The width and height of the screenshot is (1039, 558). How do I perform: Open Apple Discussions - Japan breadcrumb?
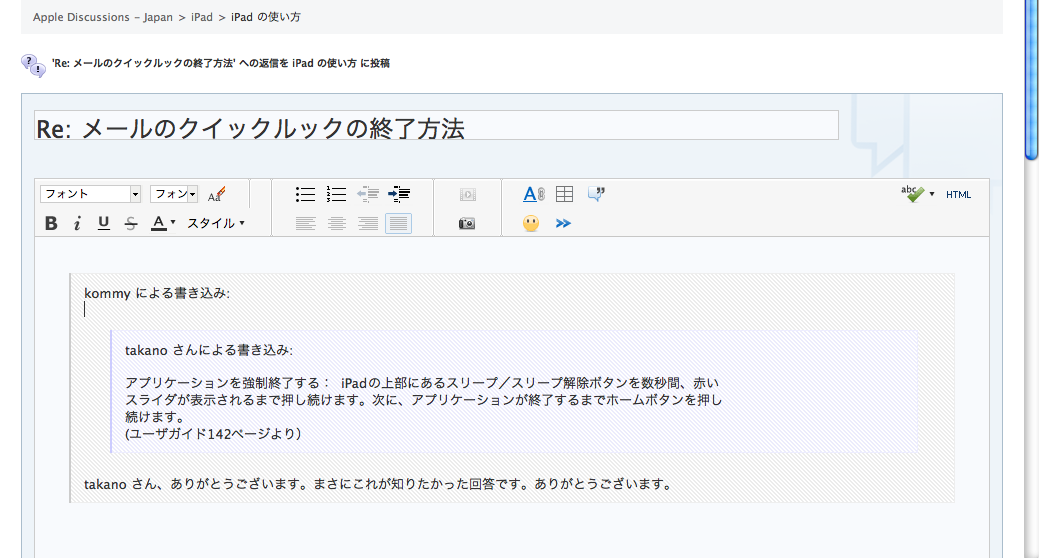(x=103, y=18)
